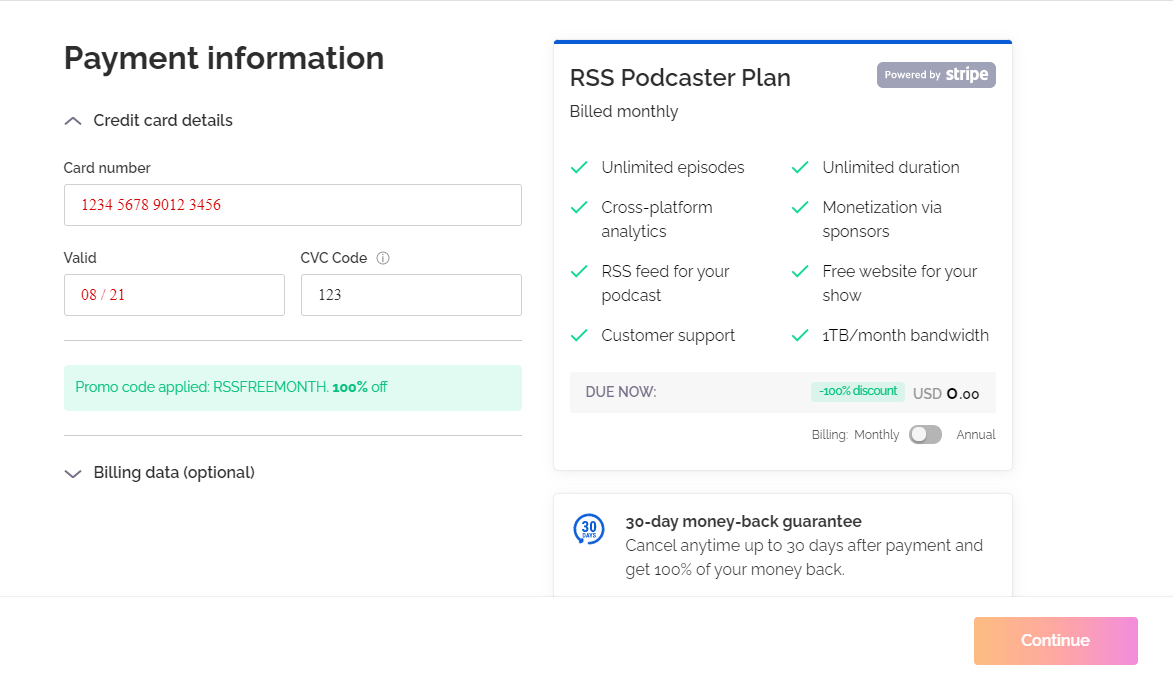The width and height of the screenshot is (1173, 675).
Task: Click the checkmark next to Customer support
Action: [579, 335]
